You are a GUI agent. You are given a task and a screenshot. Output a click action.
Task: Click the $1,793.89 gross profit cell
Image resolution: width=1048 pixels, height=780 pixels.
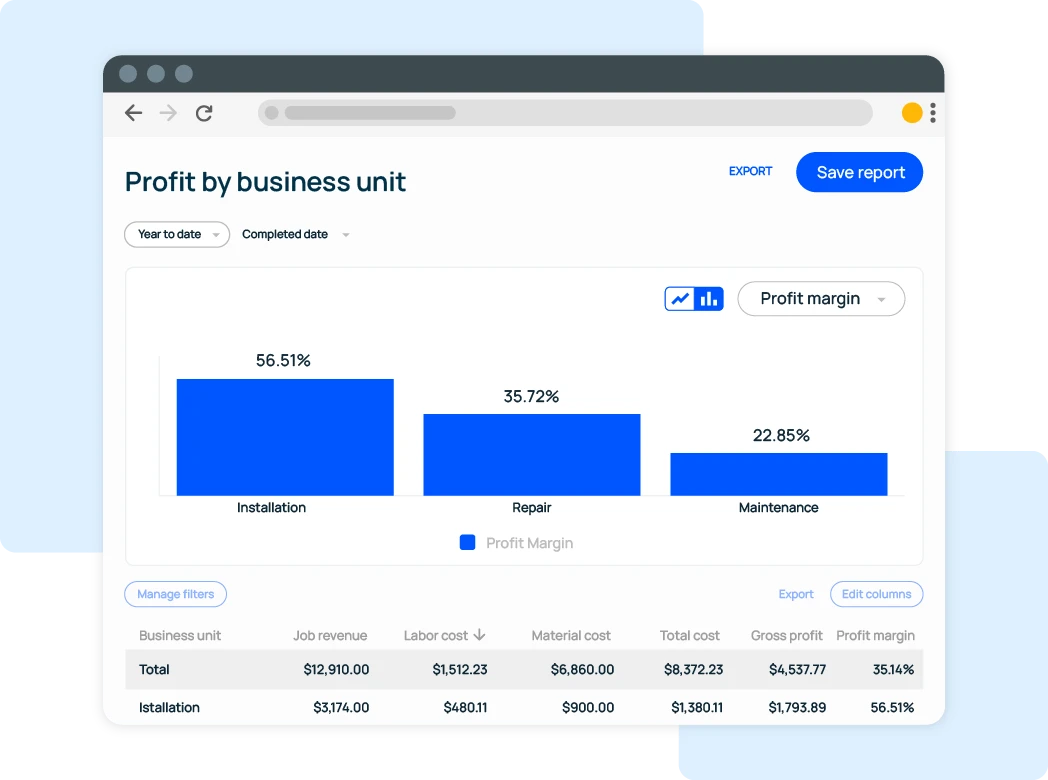click(x=797, y=707)
